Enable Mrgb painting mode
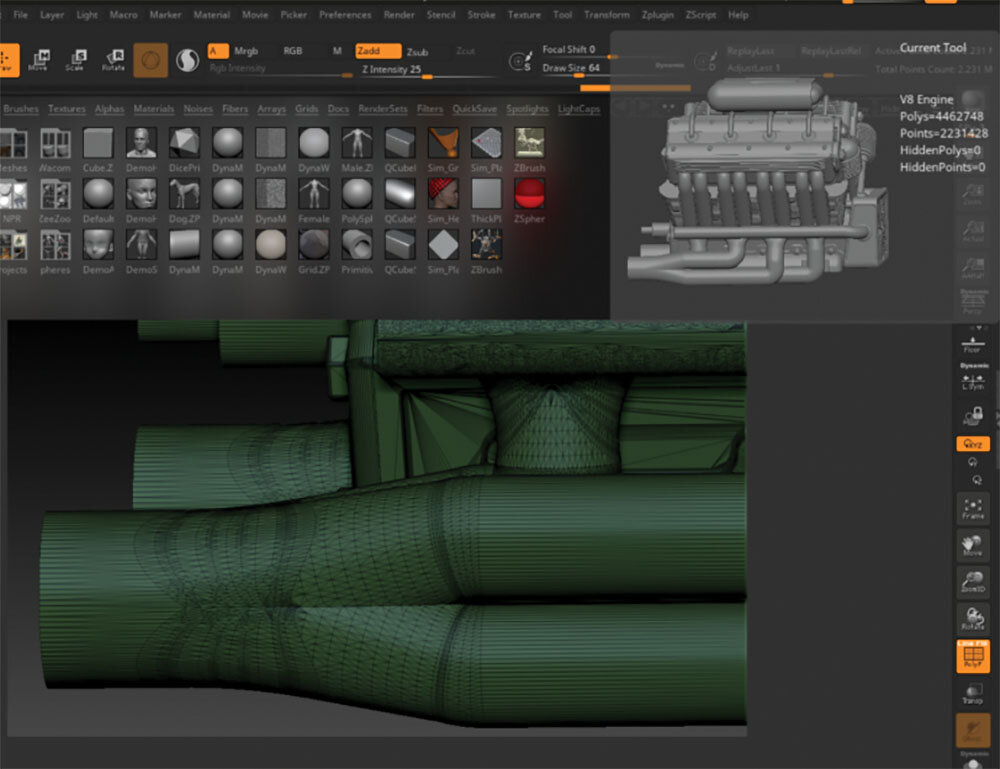 pos(246,51)
